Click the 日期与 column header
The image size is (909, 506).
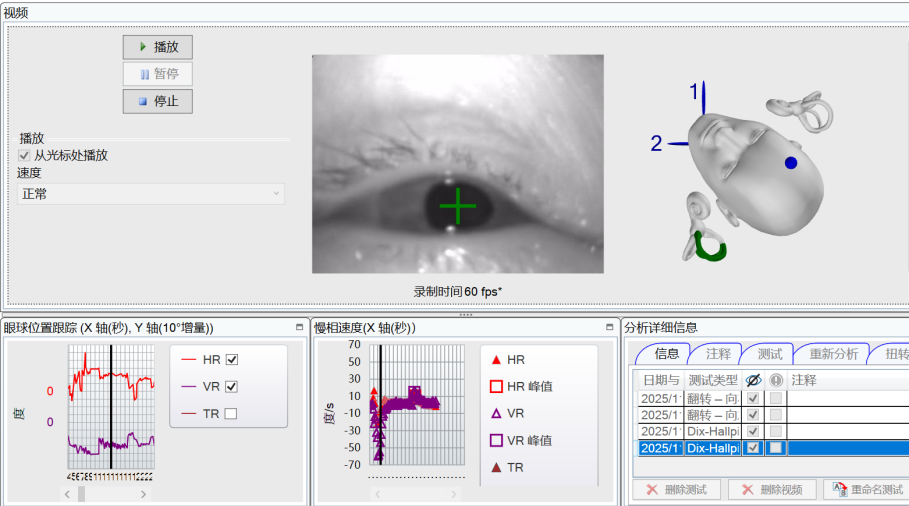click(661, 380)
